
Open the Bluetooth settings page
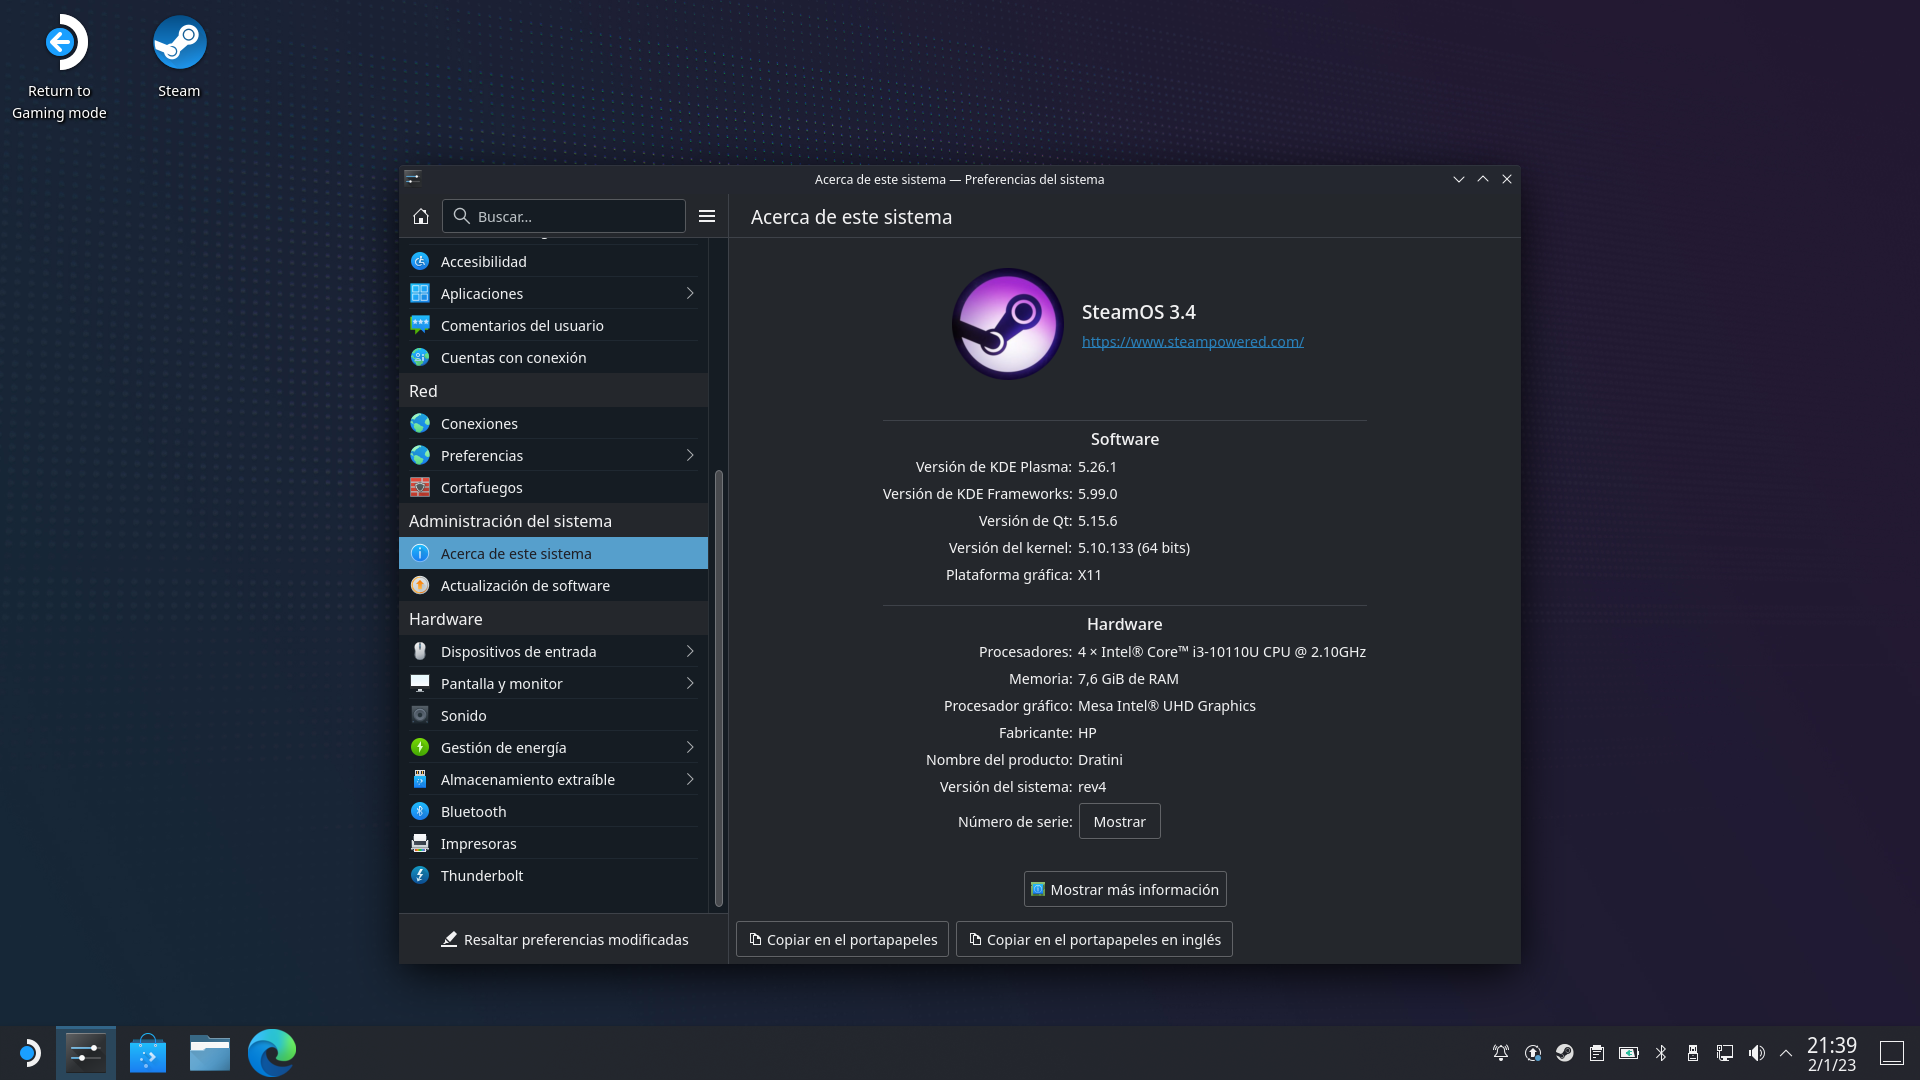click(x=472, y=811)
